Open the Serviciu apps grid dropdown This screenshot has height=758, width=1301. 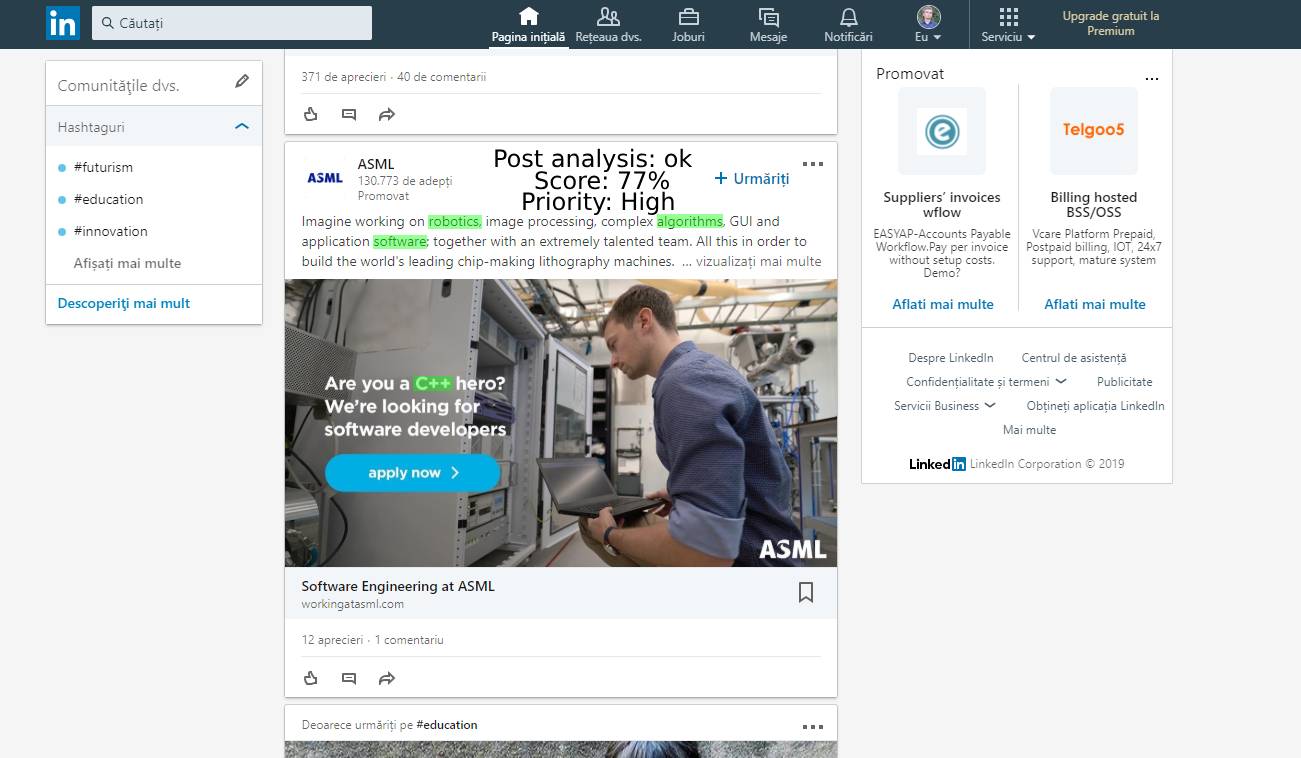(x=1008, y=25)
